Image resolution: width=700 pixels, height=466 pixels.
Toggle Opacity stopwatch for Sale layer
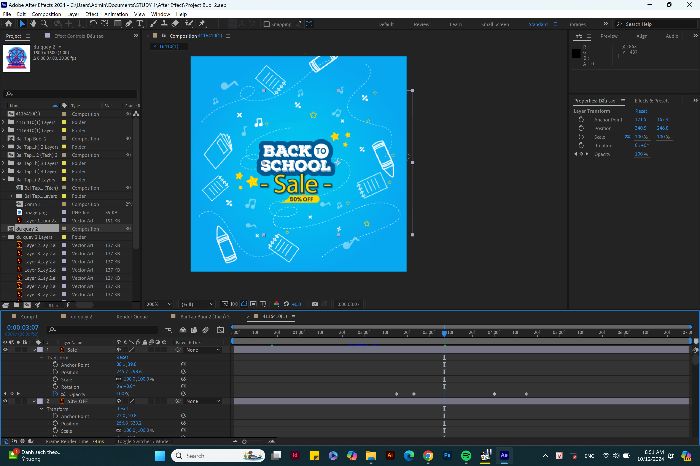pos(55,394)
